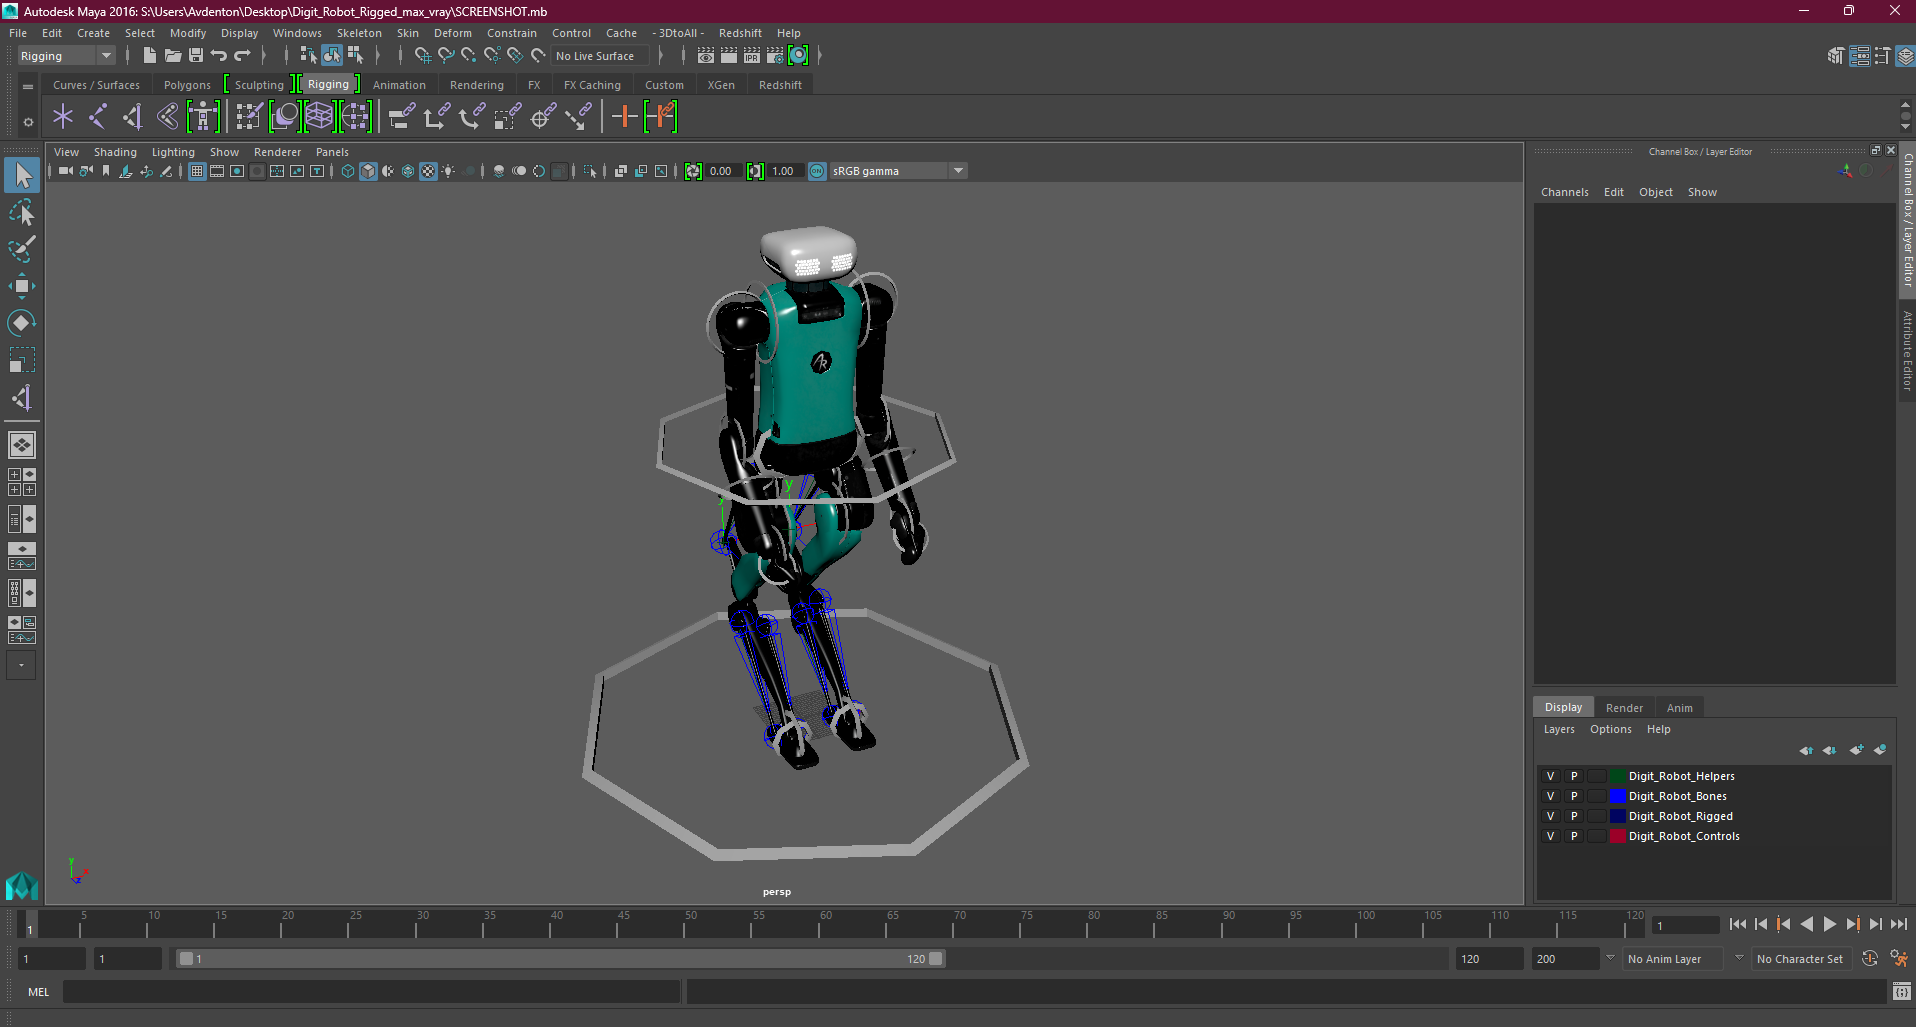Toggle smooth shade all in viewport
Viewport: 1916px width, 1027px height.
[368, 171]
